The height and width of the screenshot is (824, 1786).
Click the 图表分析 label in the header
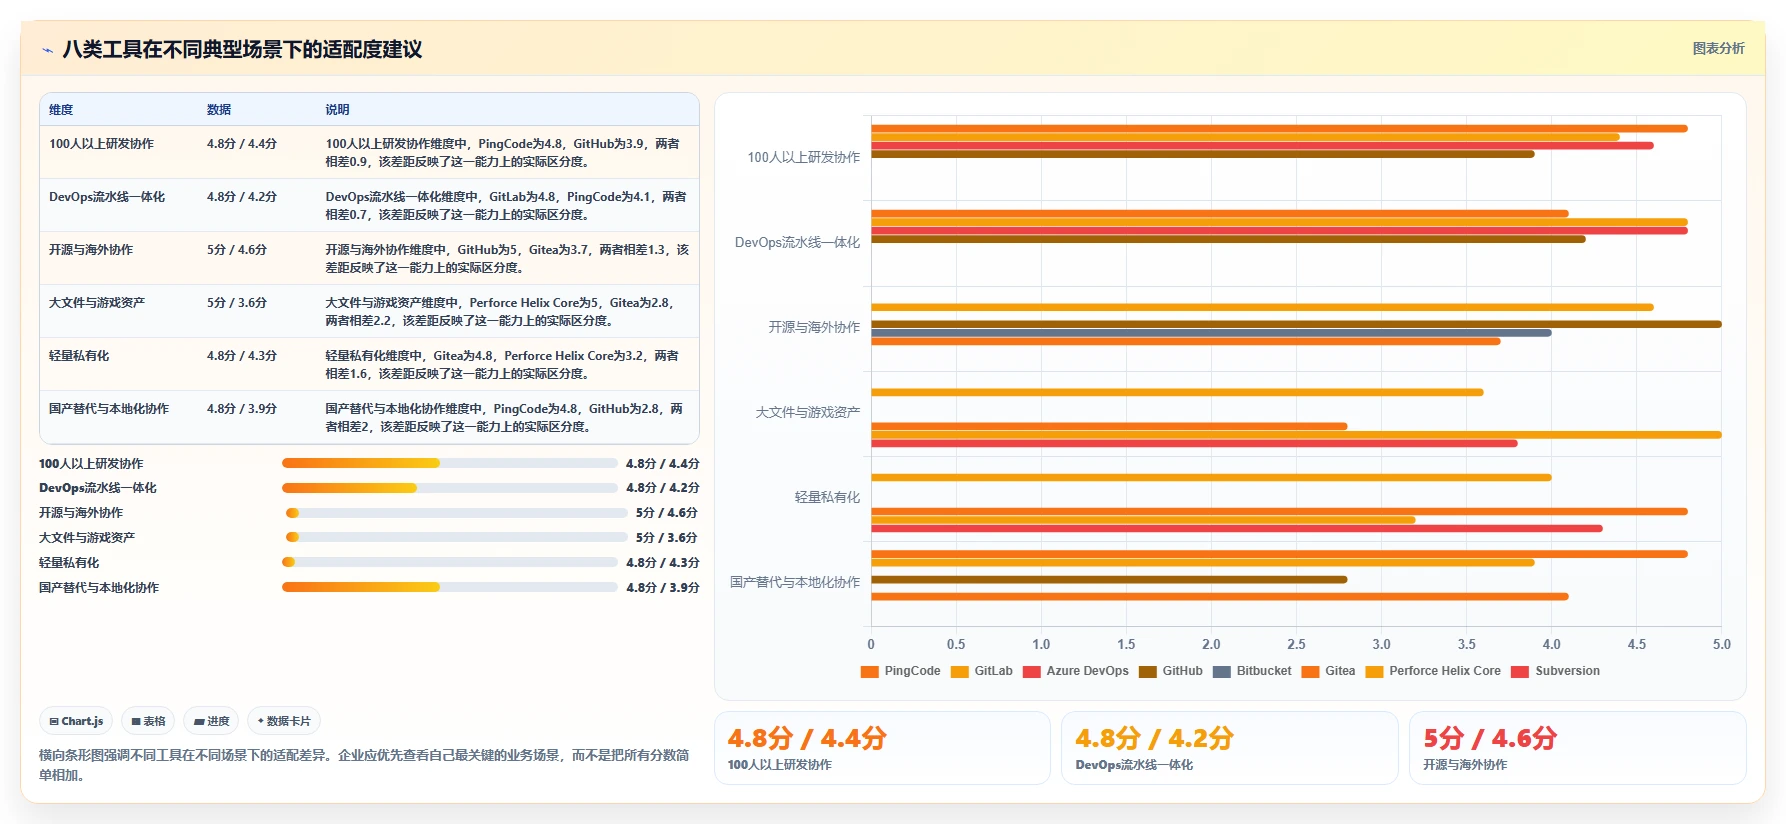(x=1718, y=48)
